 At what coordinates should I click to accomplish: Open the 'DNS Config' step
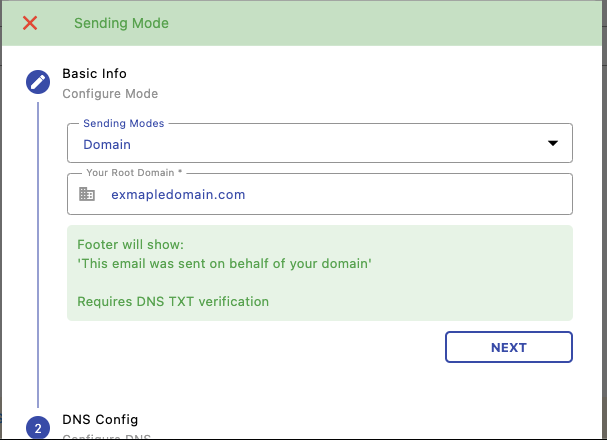click(100, 419)
